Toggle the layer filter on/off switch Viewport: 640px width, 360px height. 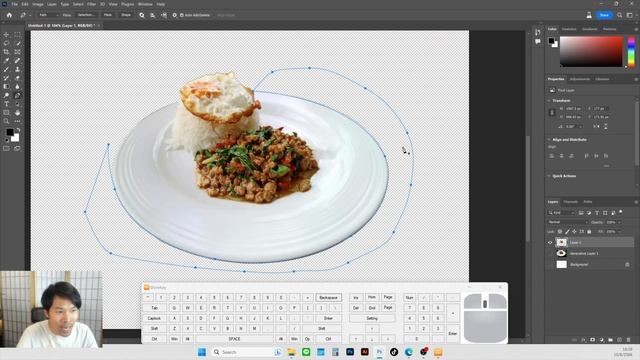pyautogui.click(x=621, y=212)
